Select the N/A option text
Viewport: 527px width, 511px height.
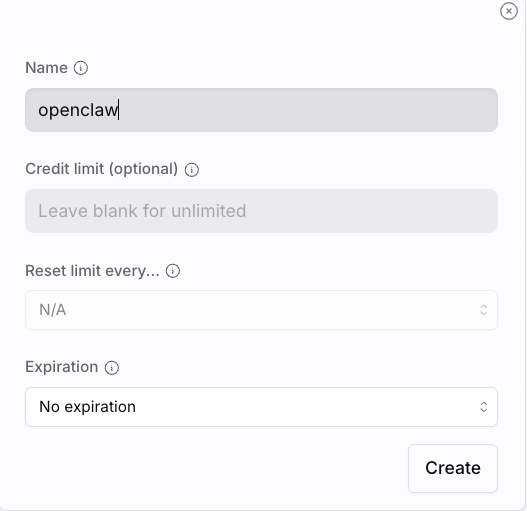[x=52, y=310]
